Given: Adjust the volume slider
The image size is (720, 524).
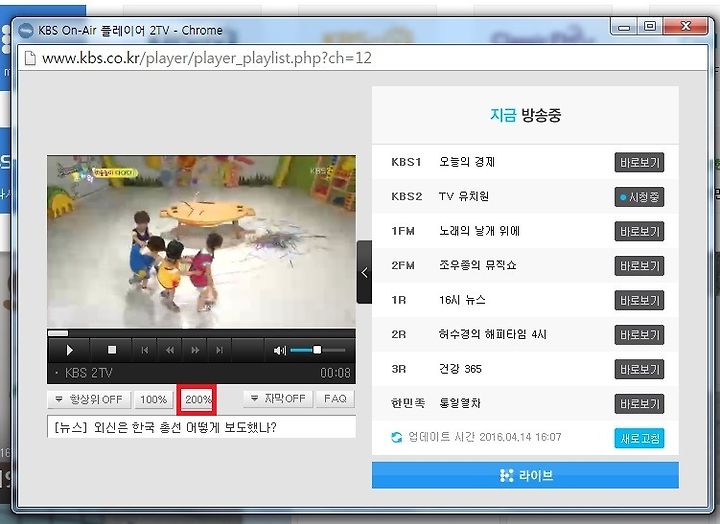Looking at the screenshot, I should [317, 350].
